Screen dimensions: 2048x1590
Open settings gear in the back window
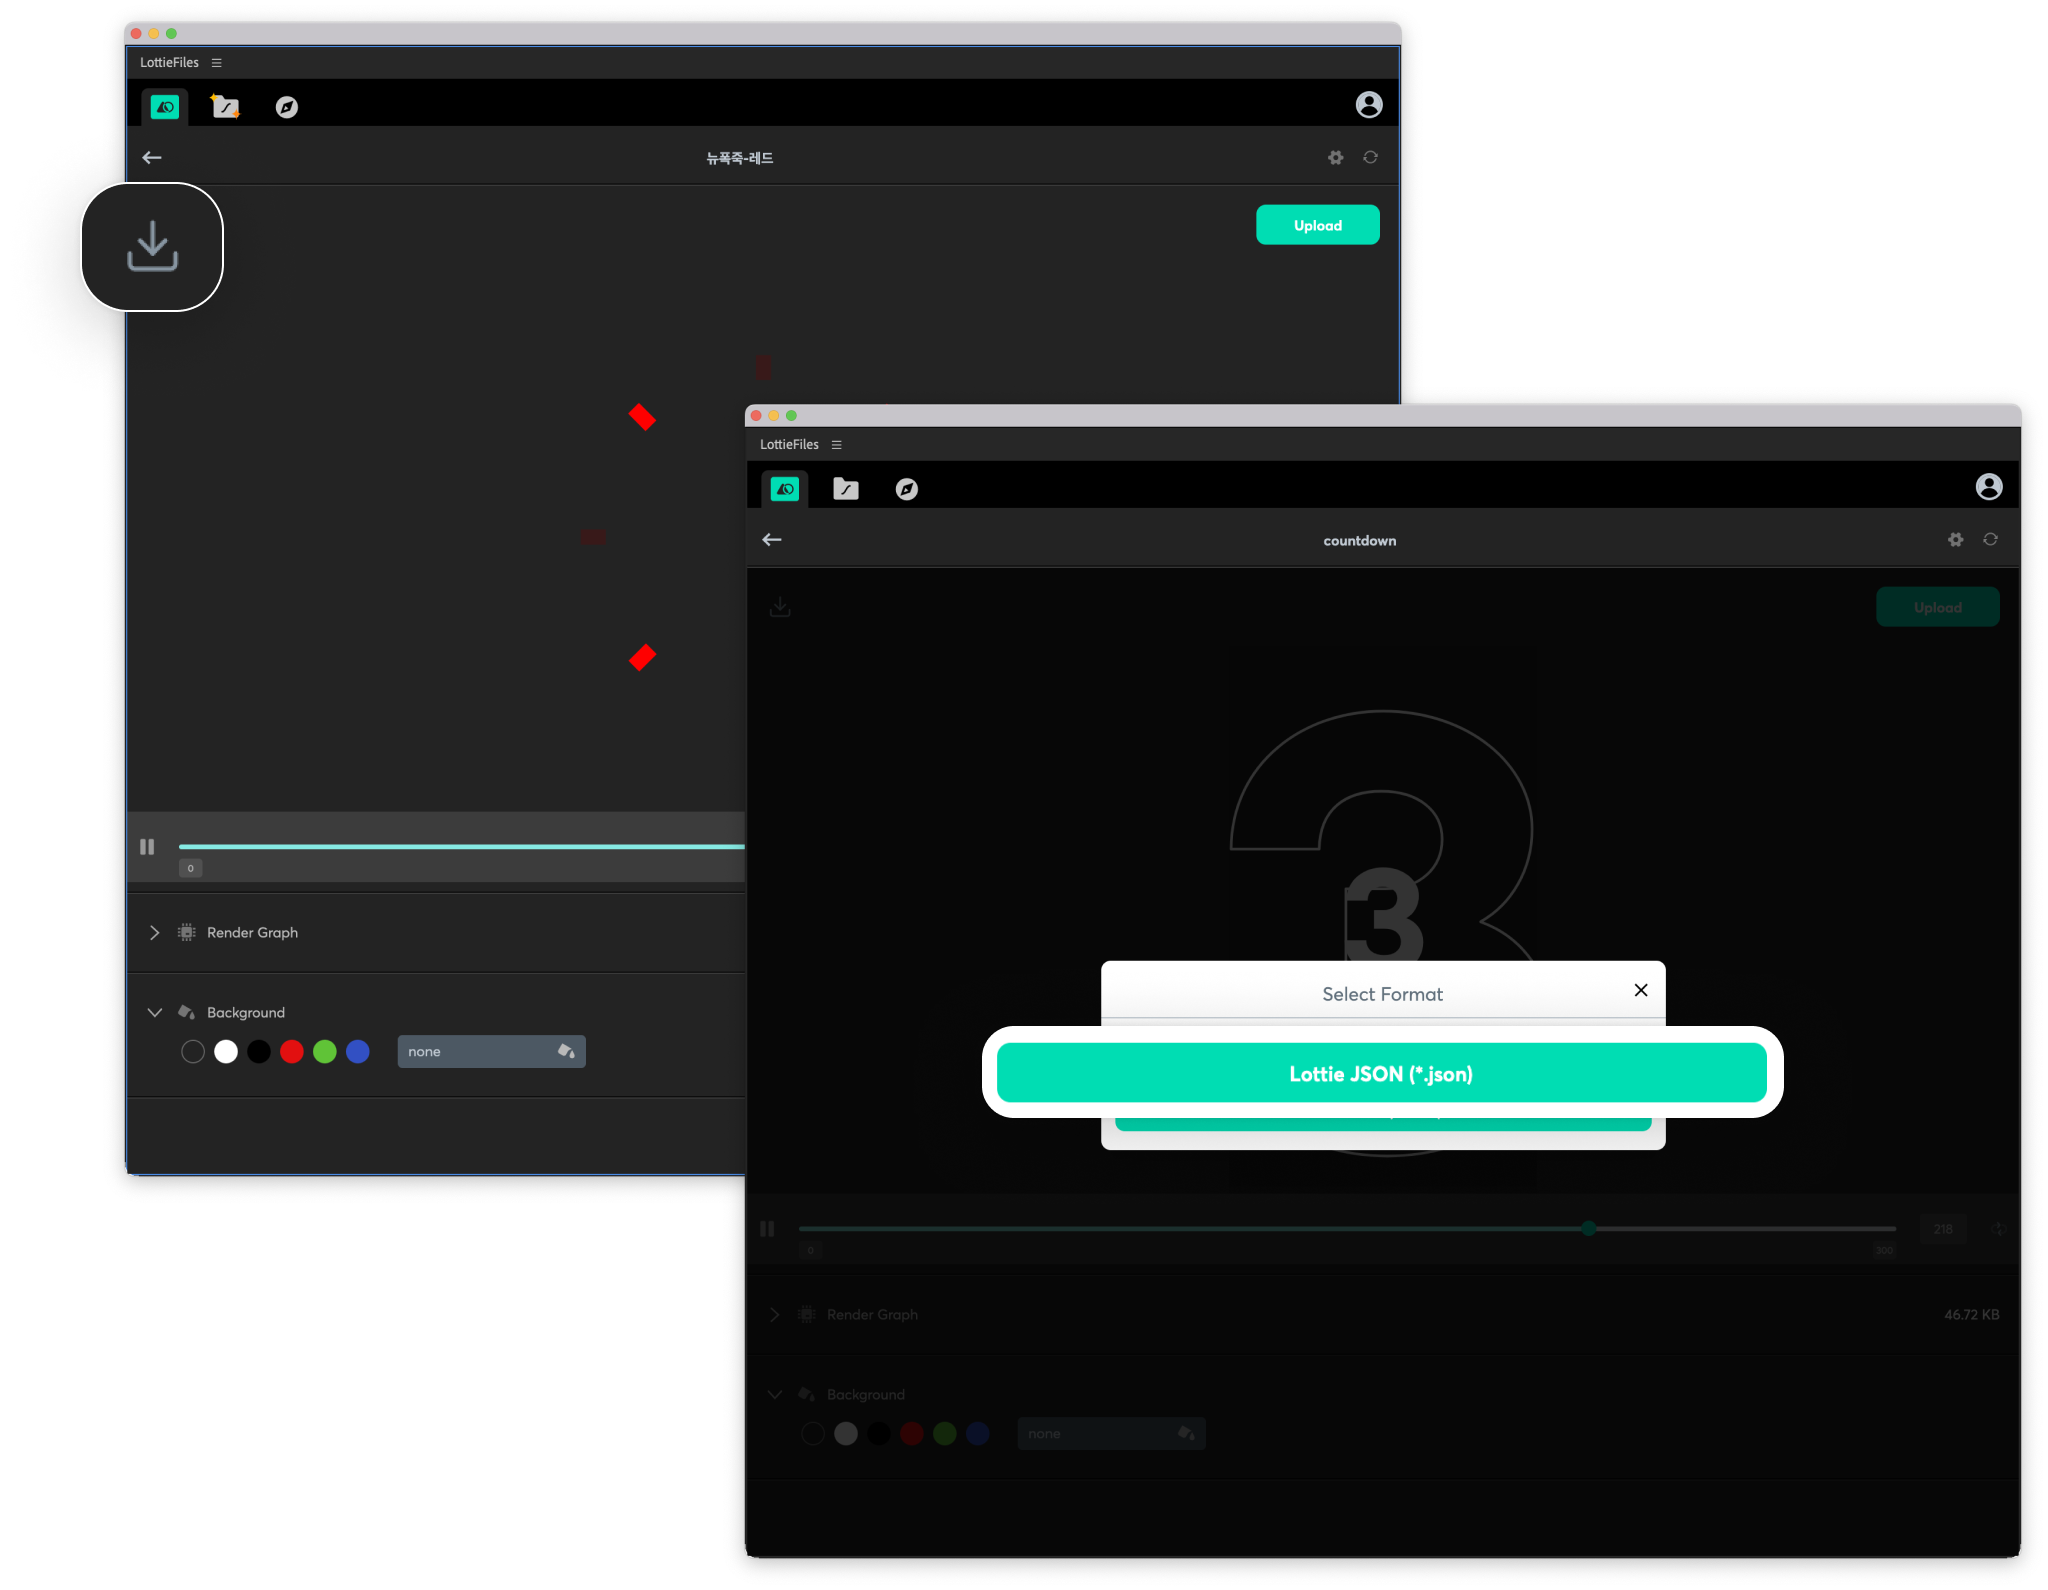pyautogui.click(x=1335, y=158)
